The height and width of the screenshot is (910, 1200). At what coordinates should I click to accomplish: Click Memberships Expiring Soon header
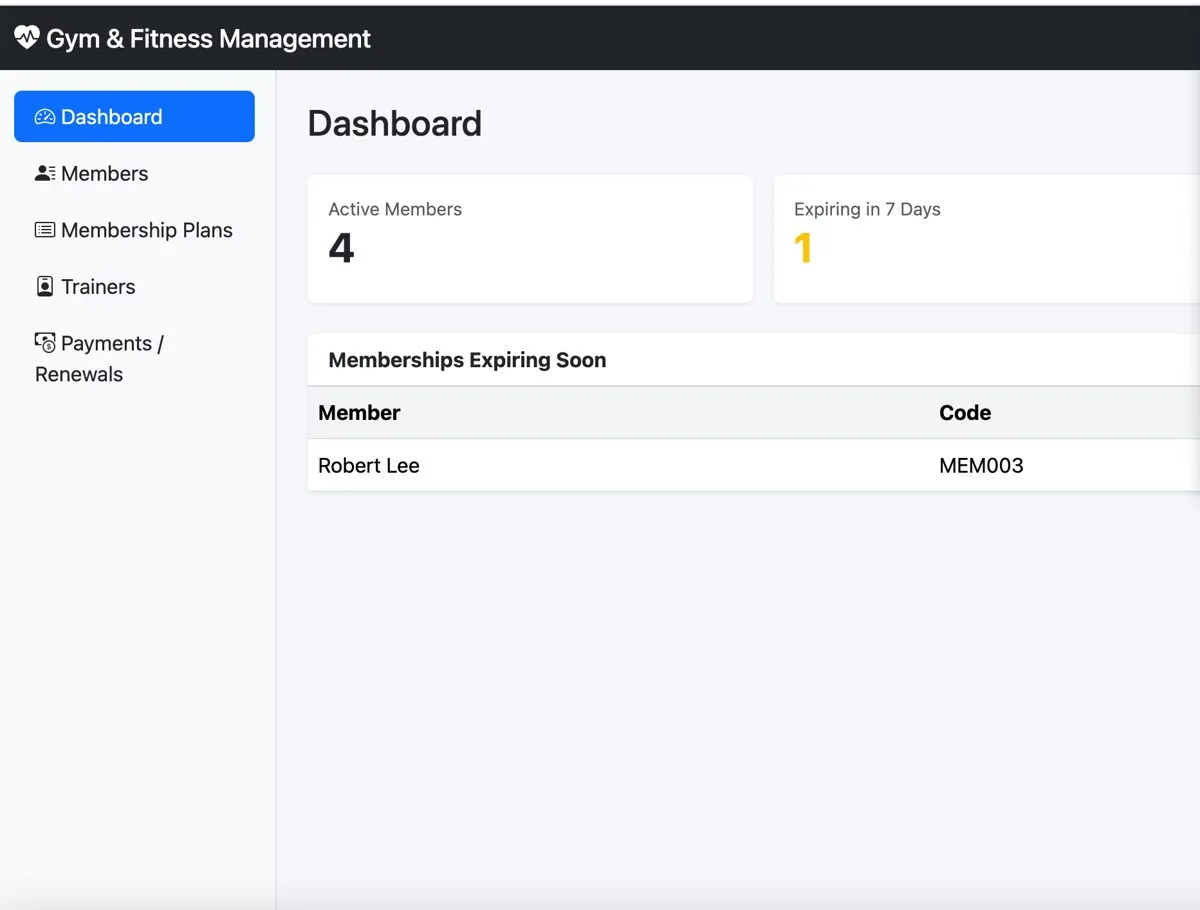[x=467, y=360]
